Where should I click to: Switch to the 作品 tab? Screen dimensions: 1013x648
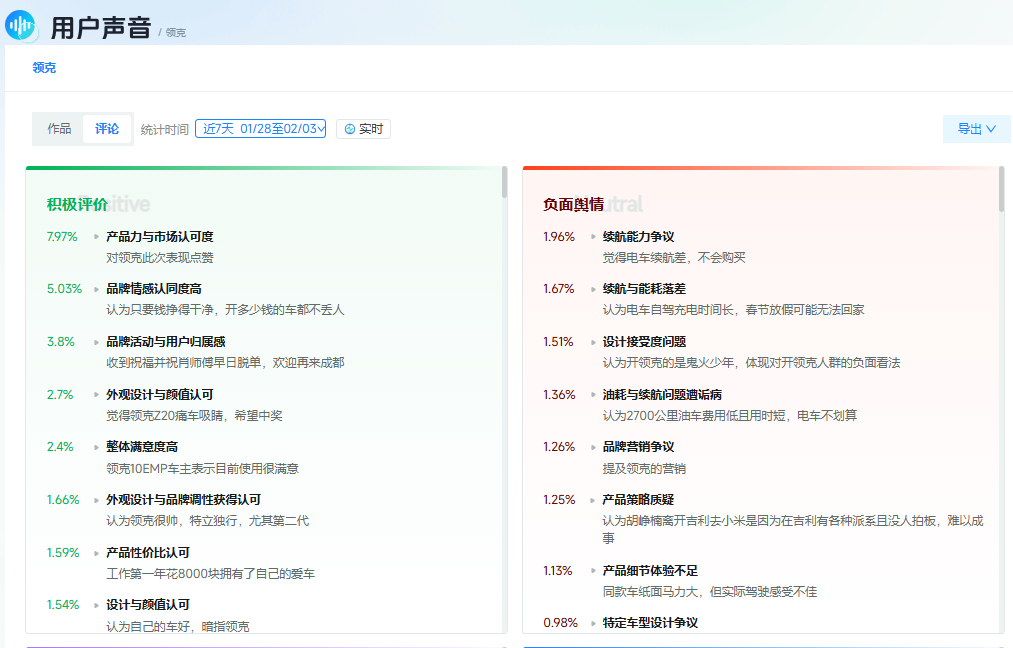point(58,128)
